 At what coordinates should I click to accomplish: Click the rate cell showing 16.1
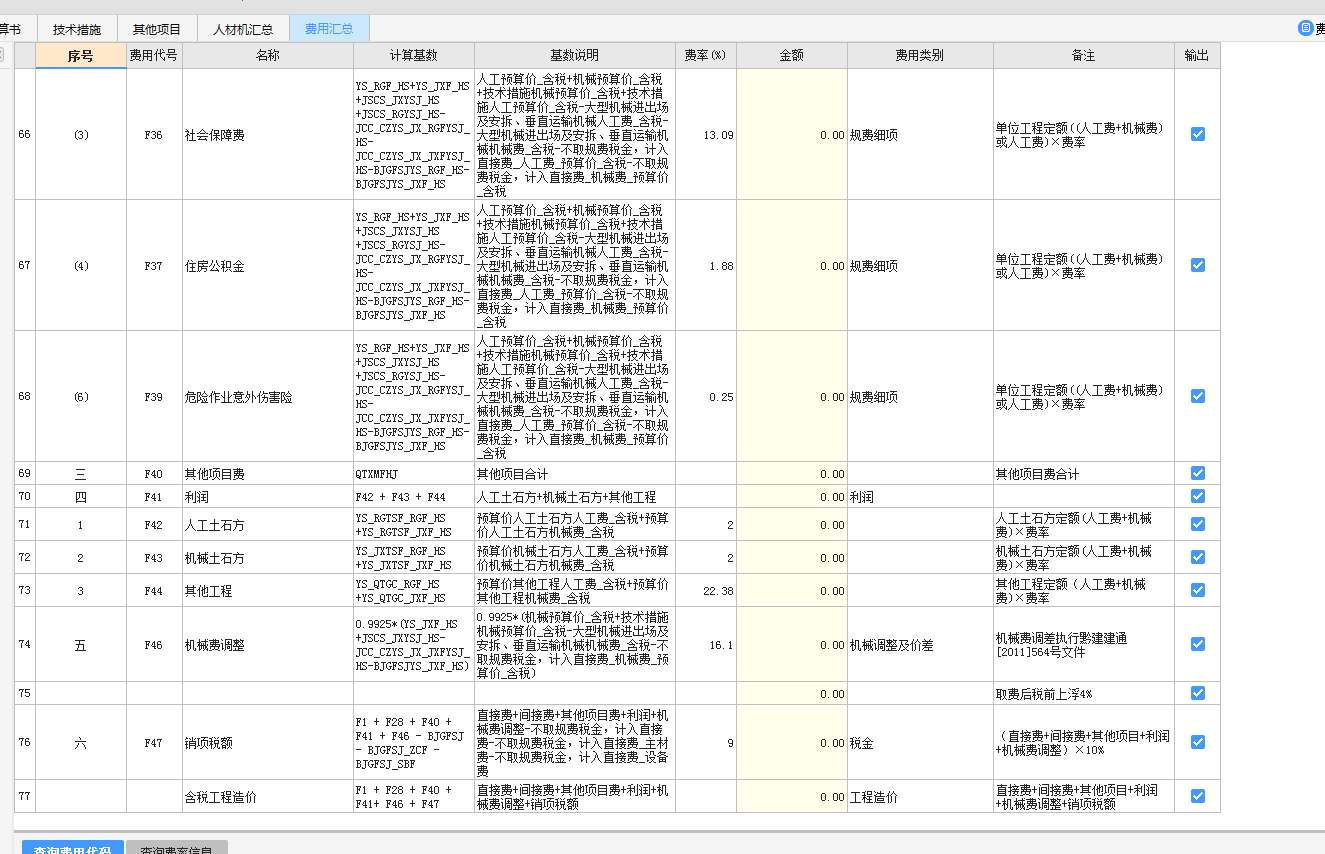705,644
